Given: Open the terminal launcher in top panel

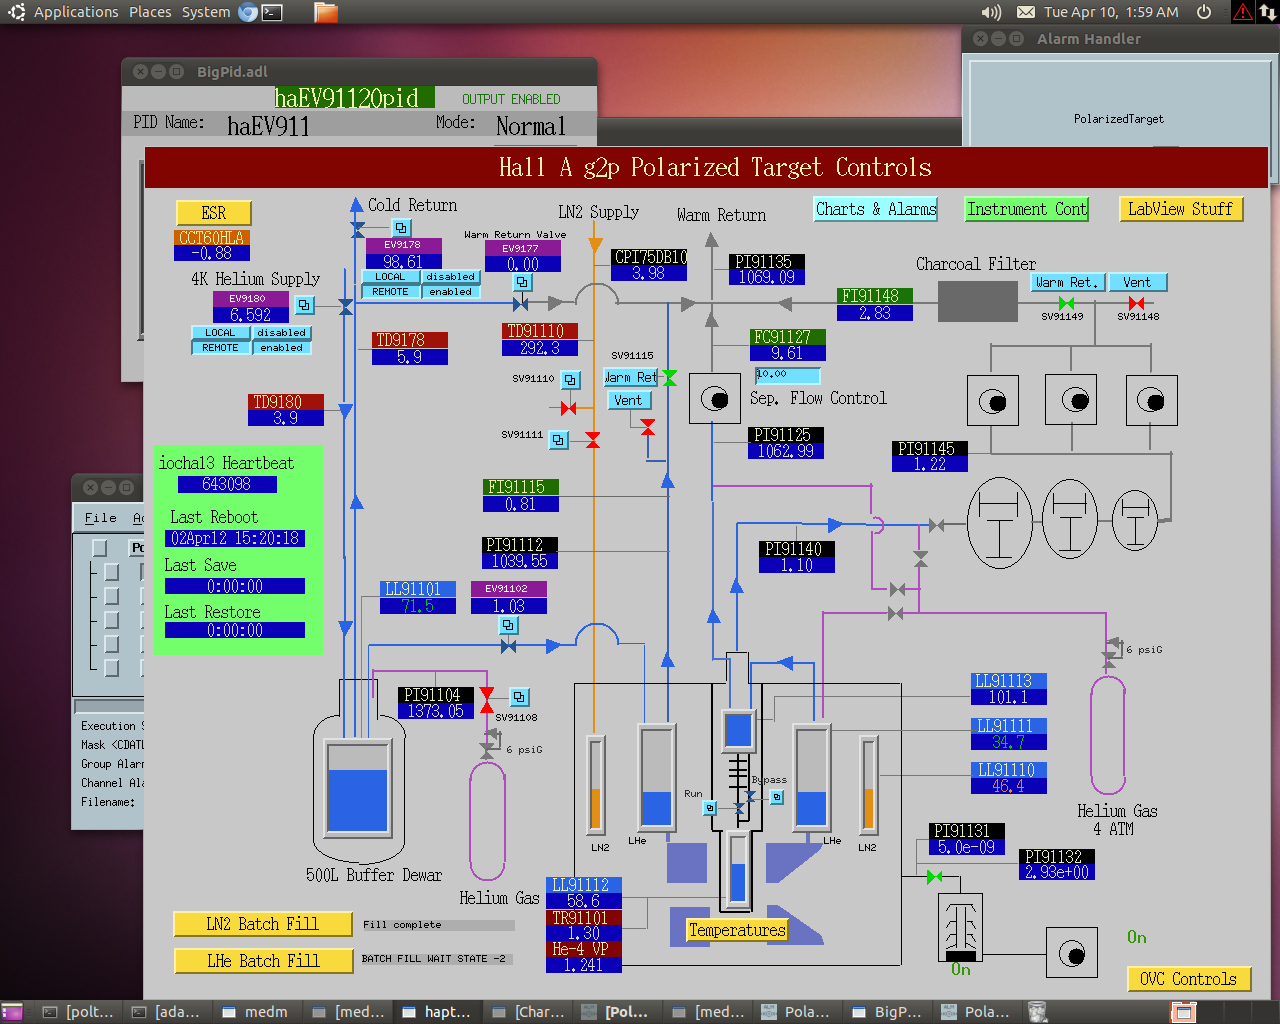Looking at the screenshot, I should (272, 12).
